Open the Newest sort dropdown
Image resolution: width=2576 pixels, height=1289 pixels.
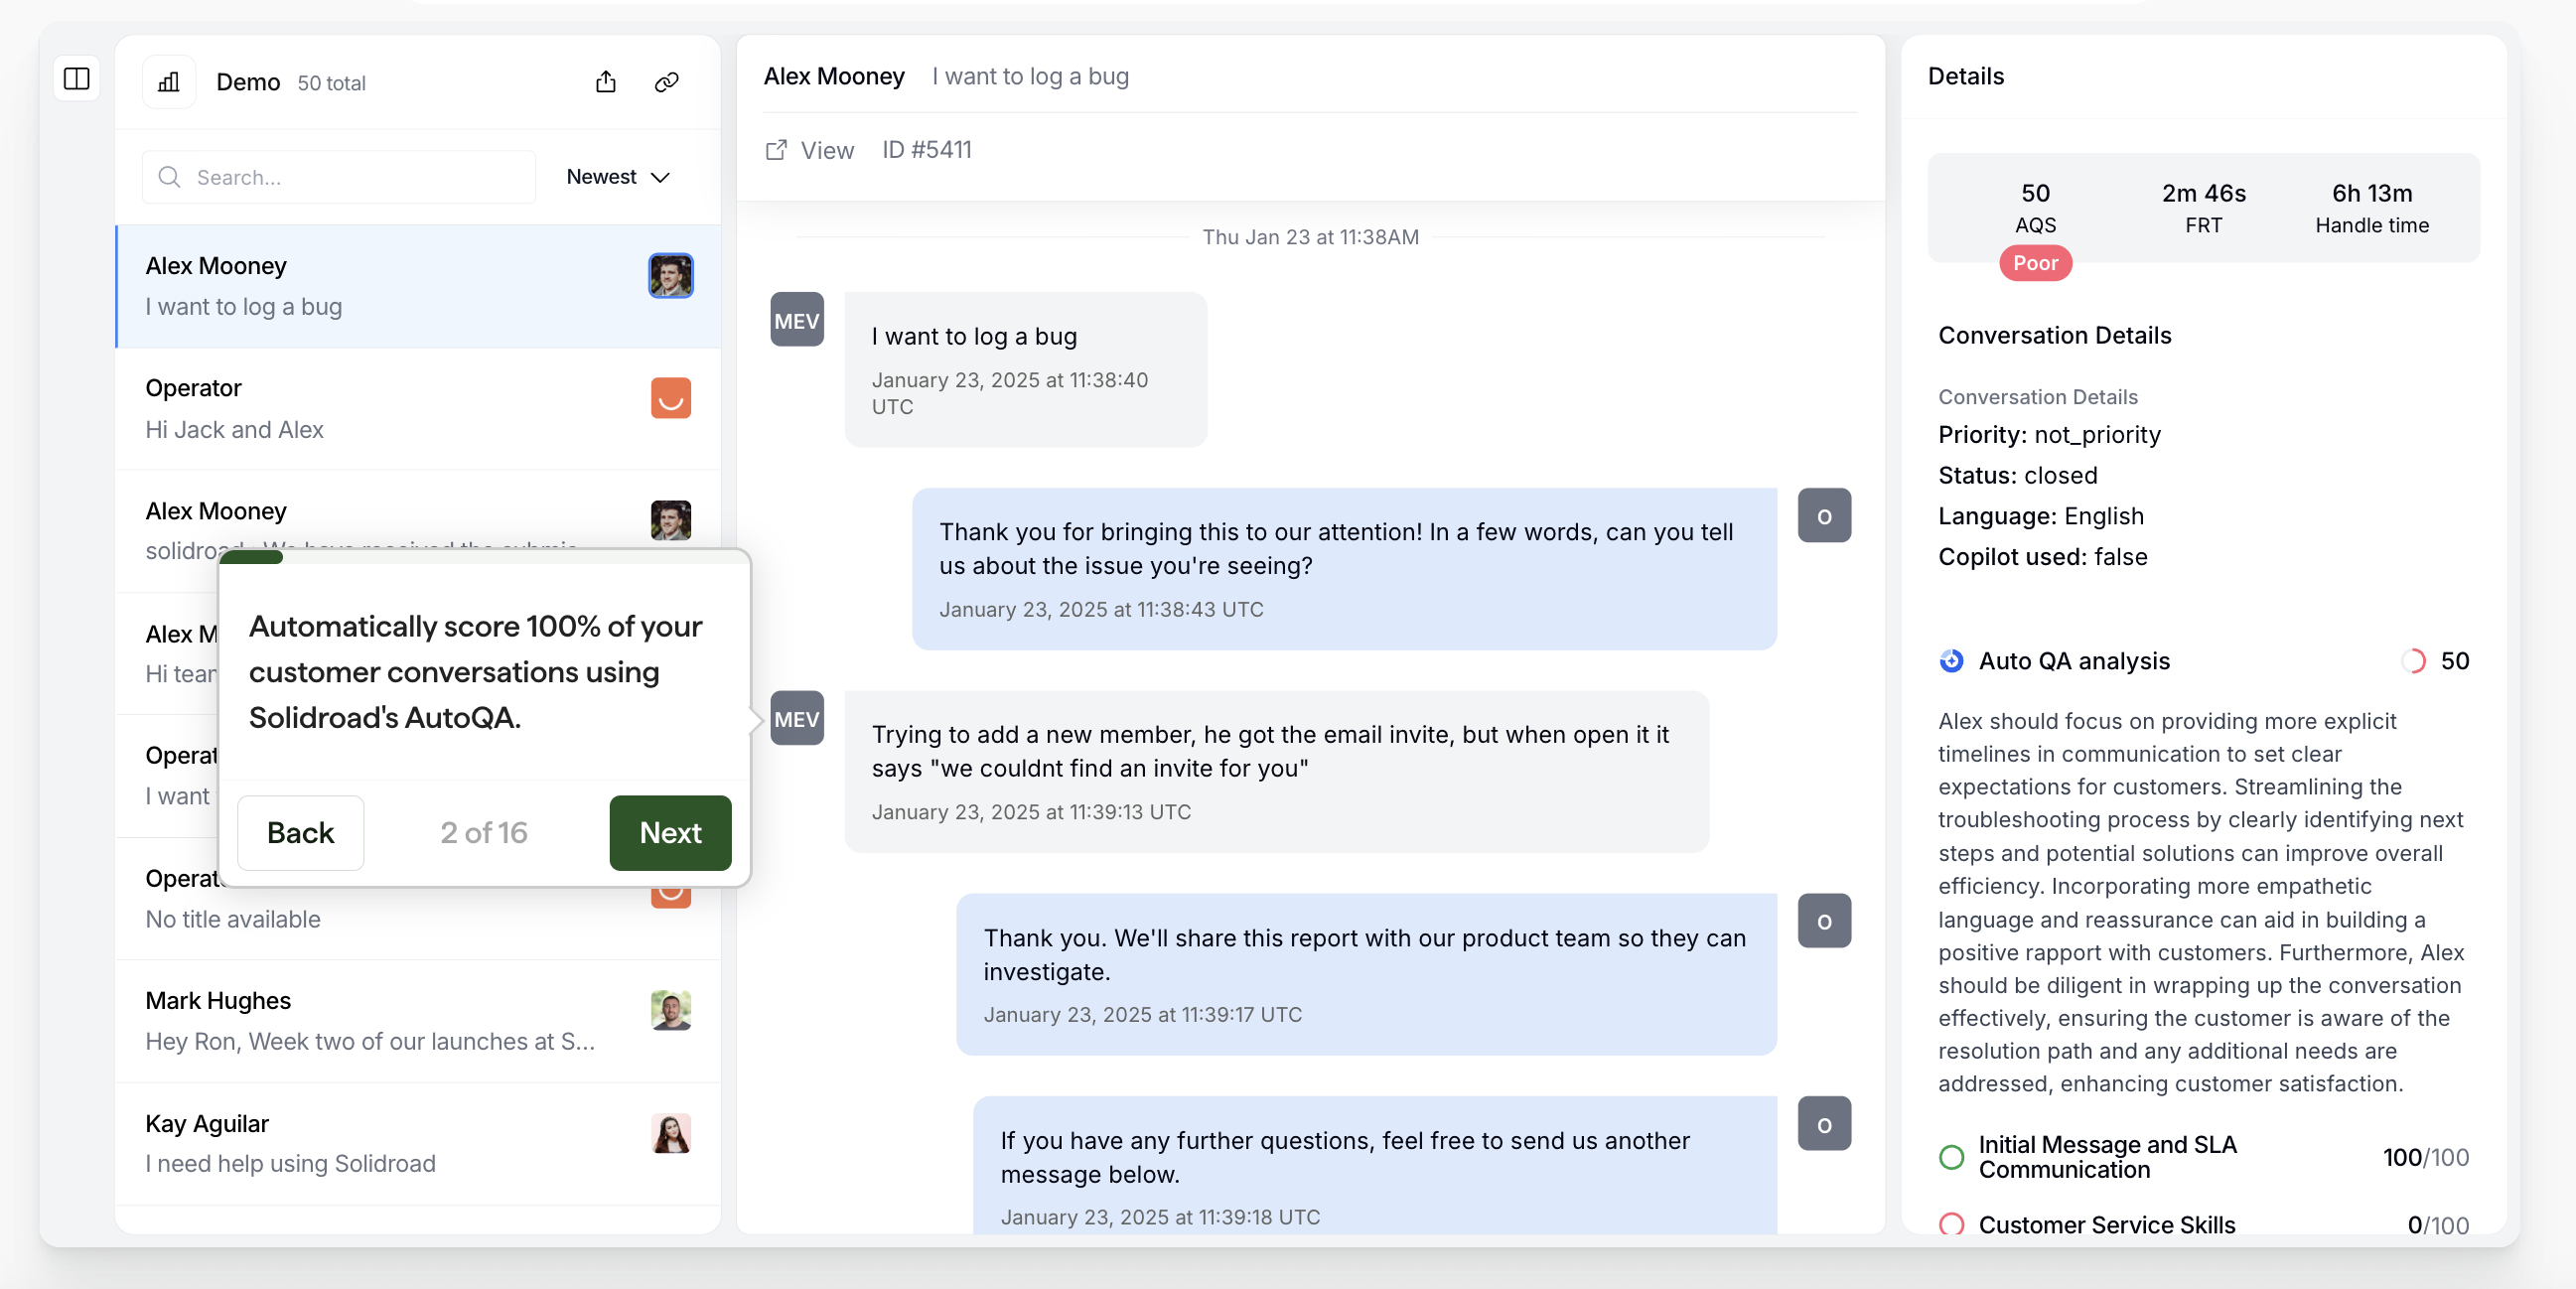click(x=617, y=177)
